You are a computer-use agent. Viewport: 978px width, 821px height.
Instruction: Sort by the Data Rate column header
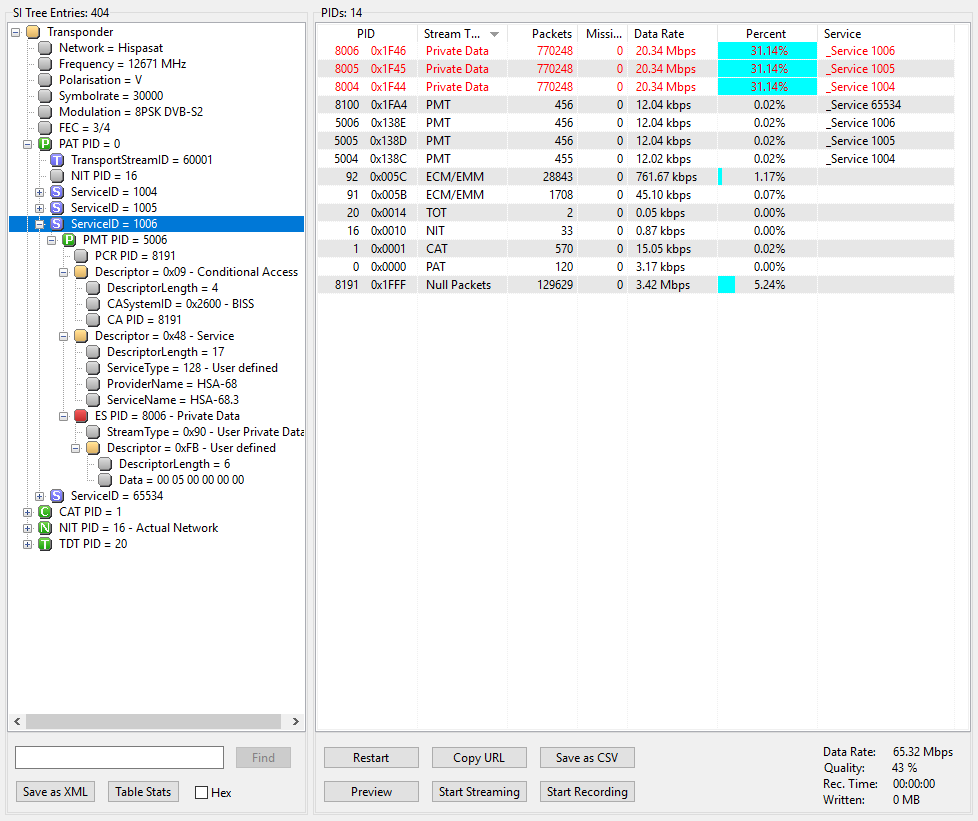point(672,34)
